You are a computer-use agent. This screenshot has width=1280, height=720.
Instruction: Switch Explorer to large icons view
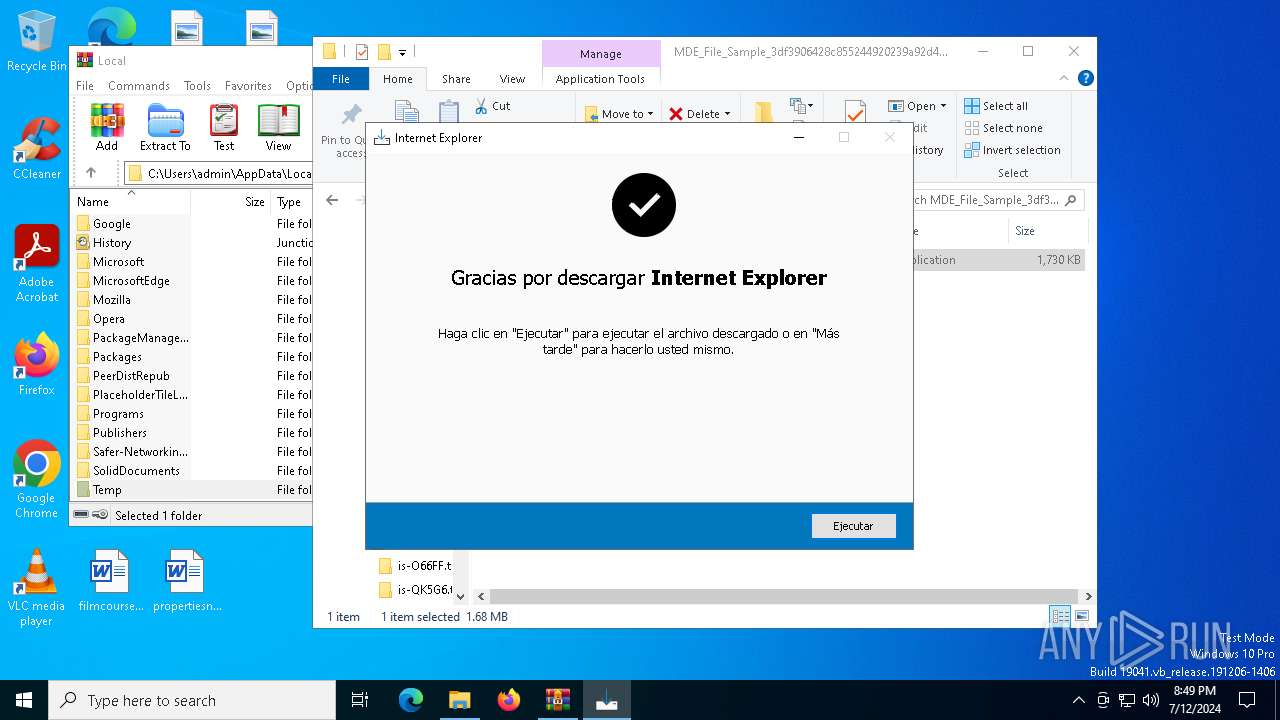1081,616
